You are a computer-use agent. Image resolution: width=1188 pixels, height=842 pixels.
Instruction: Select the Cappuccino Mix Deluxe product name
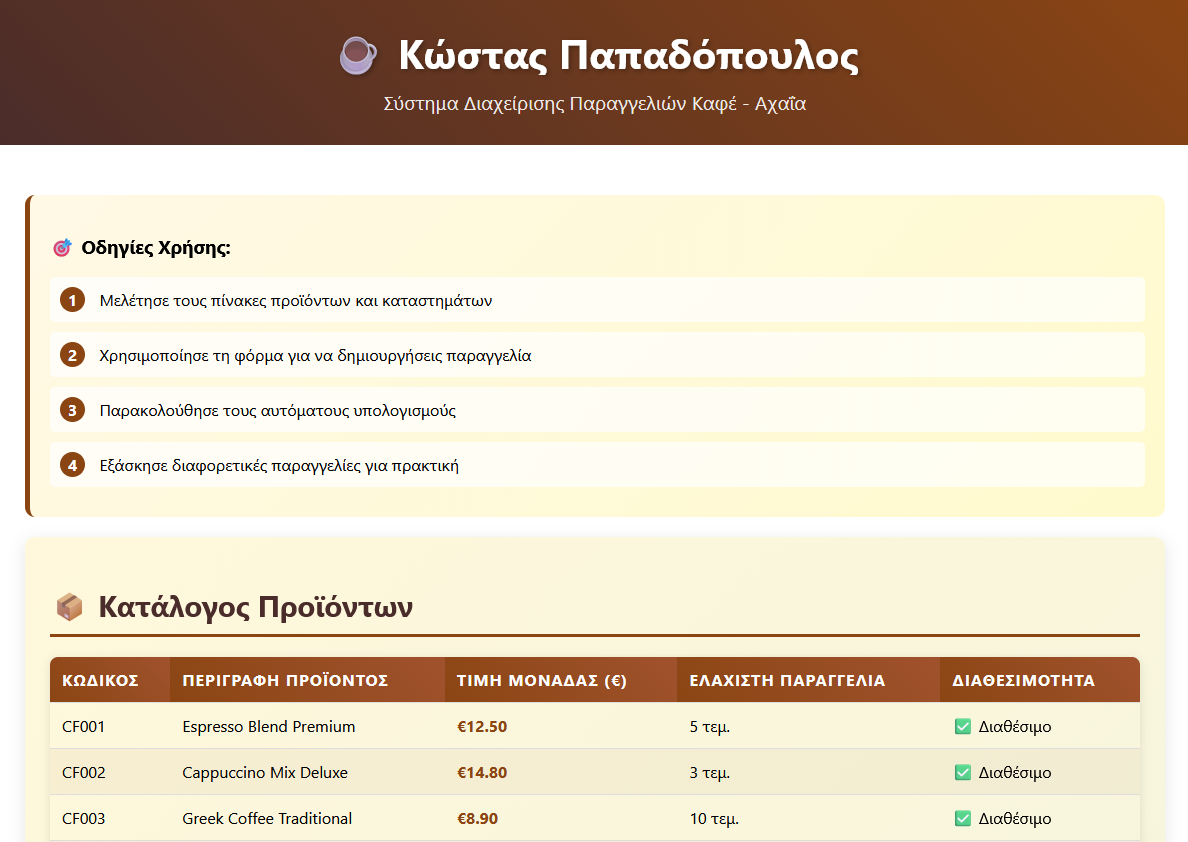265,773
